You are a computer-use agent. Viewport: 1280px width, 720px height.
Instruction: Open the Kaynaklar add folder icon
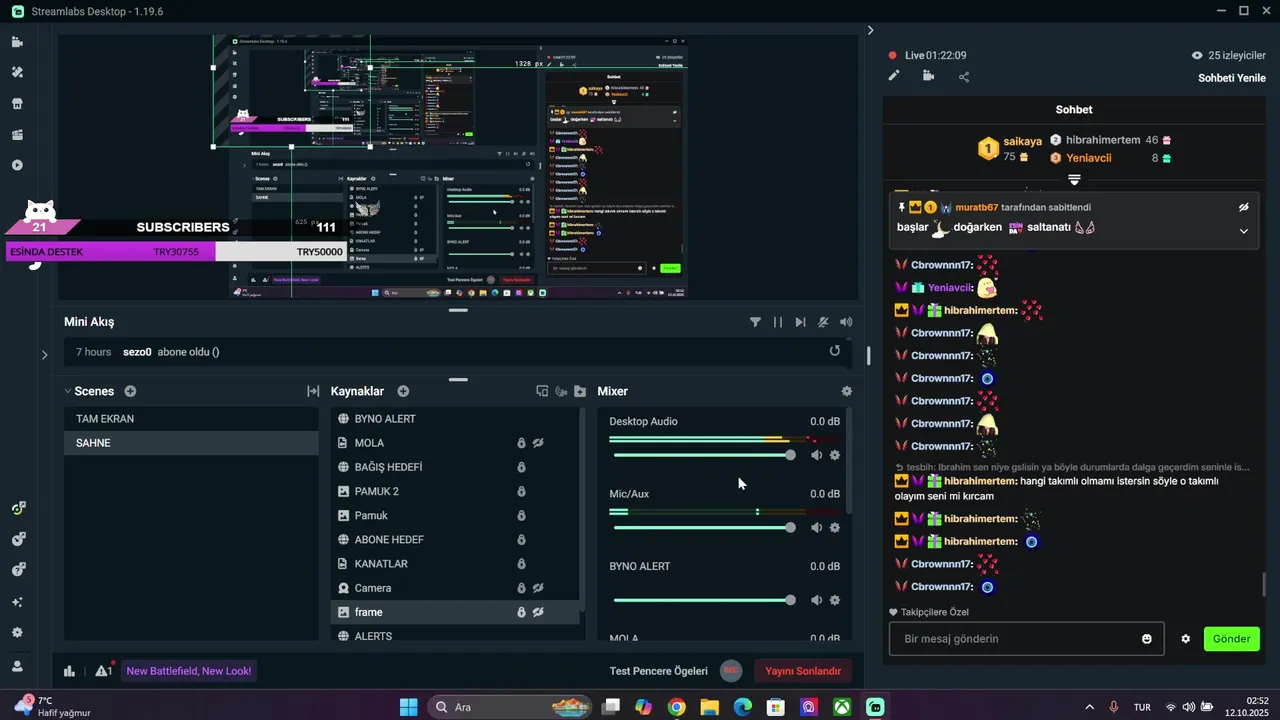[x=580, y=391]
